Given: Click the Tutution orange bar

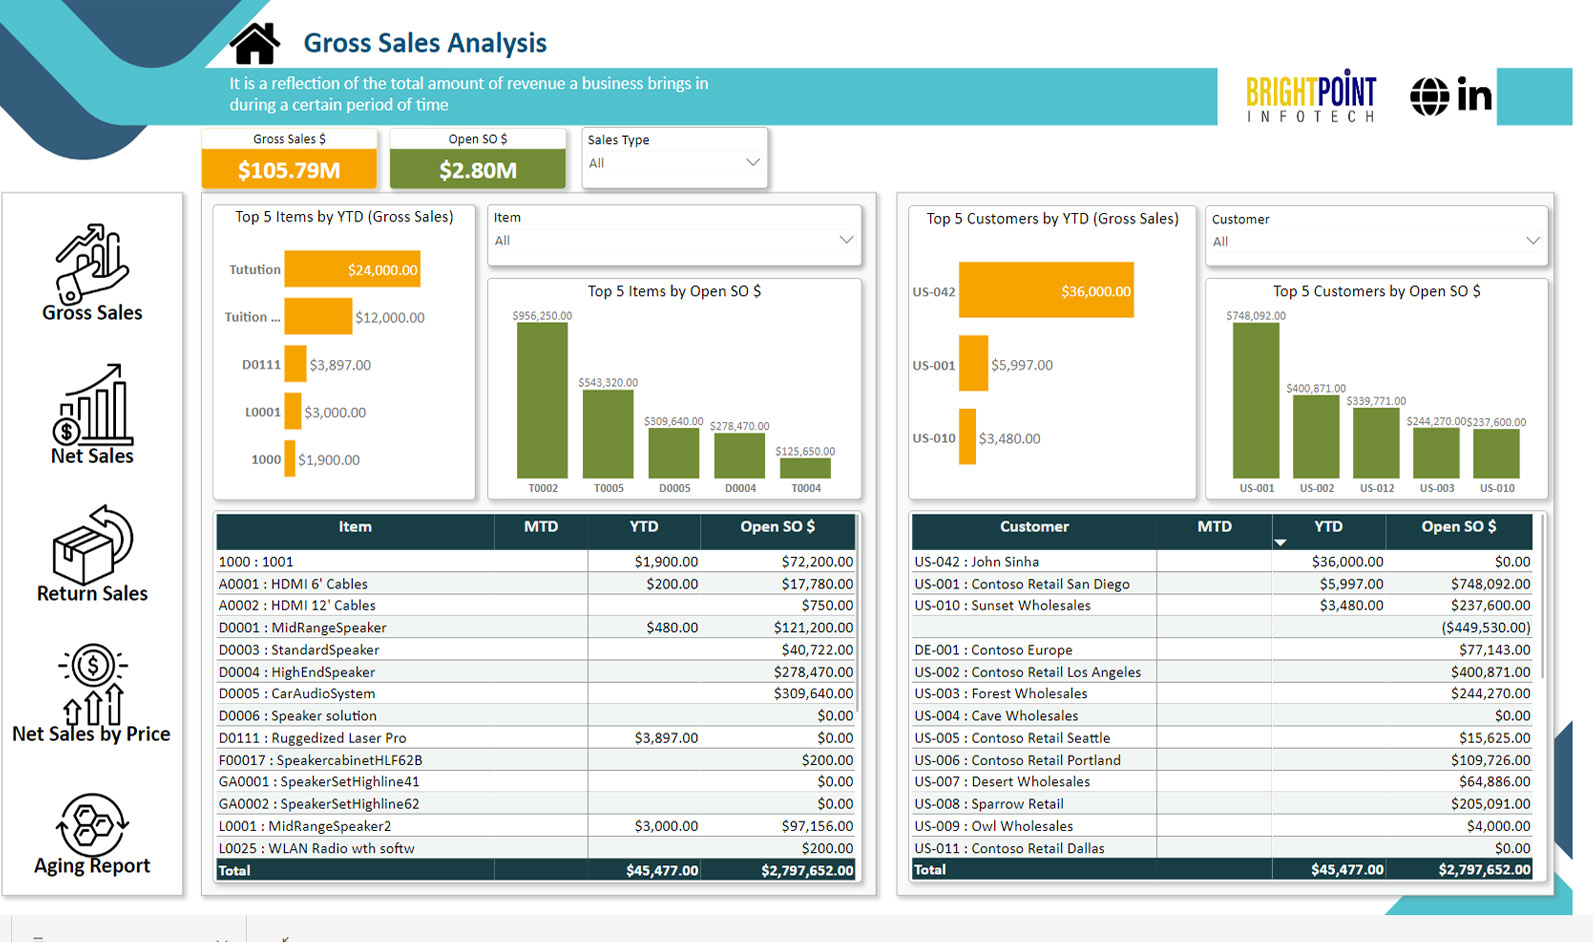Looking at the screenshot, I should click(x=351, y=270).
